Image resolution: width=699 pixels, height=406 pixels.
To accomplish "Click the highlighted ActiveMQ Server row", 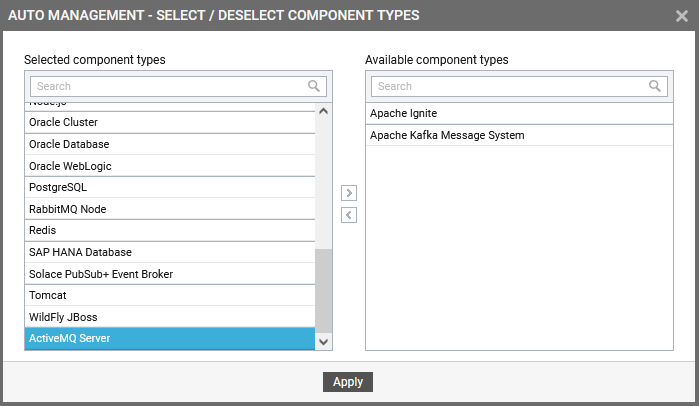I will [170, 339].
